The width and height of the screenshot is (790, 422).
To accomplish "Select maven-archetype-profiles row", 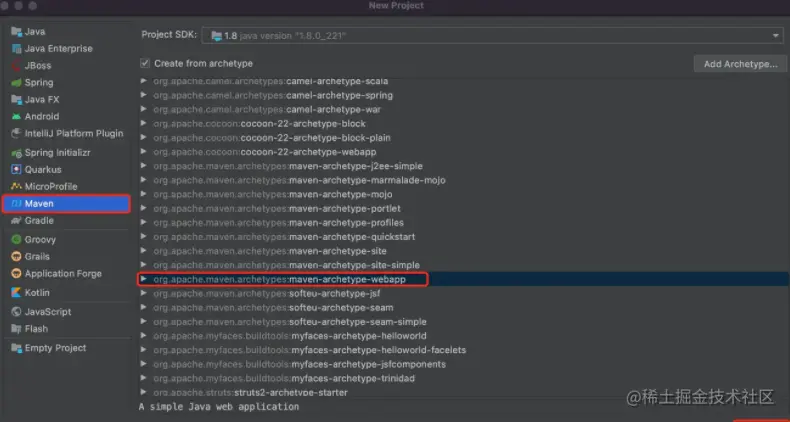I will click(464, 222).
